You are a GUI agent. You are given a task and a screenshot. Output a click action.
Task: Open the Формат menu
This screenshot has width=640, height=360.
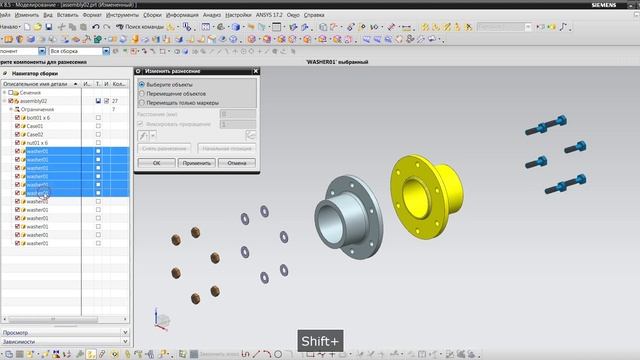coord(92,15)
